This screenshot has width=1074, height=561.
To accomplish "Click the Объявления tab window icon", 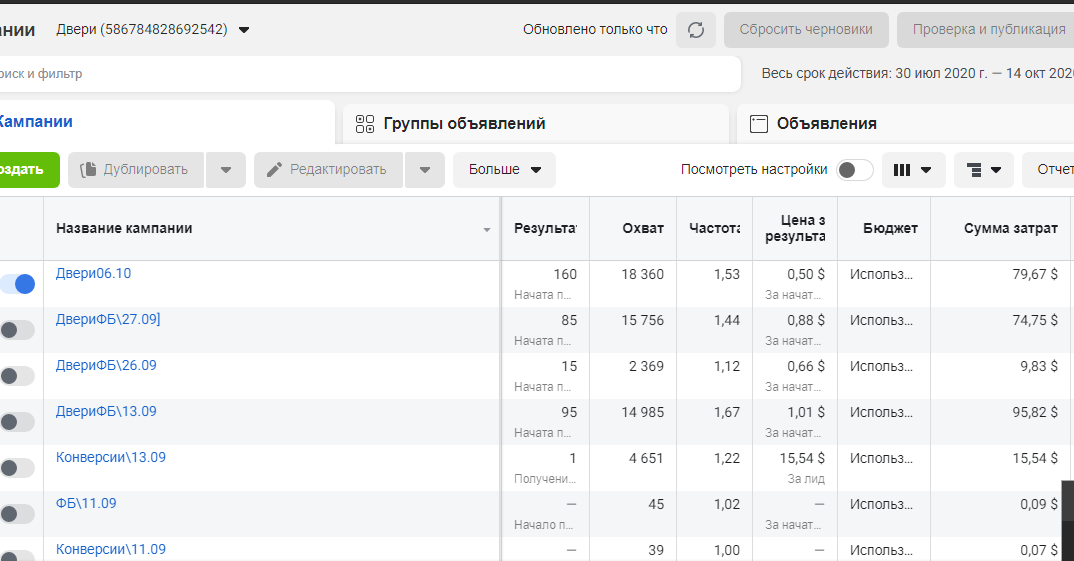I will [x=759, y=124].
